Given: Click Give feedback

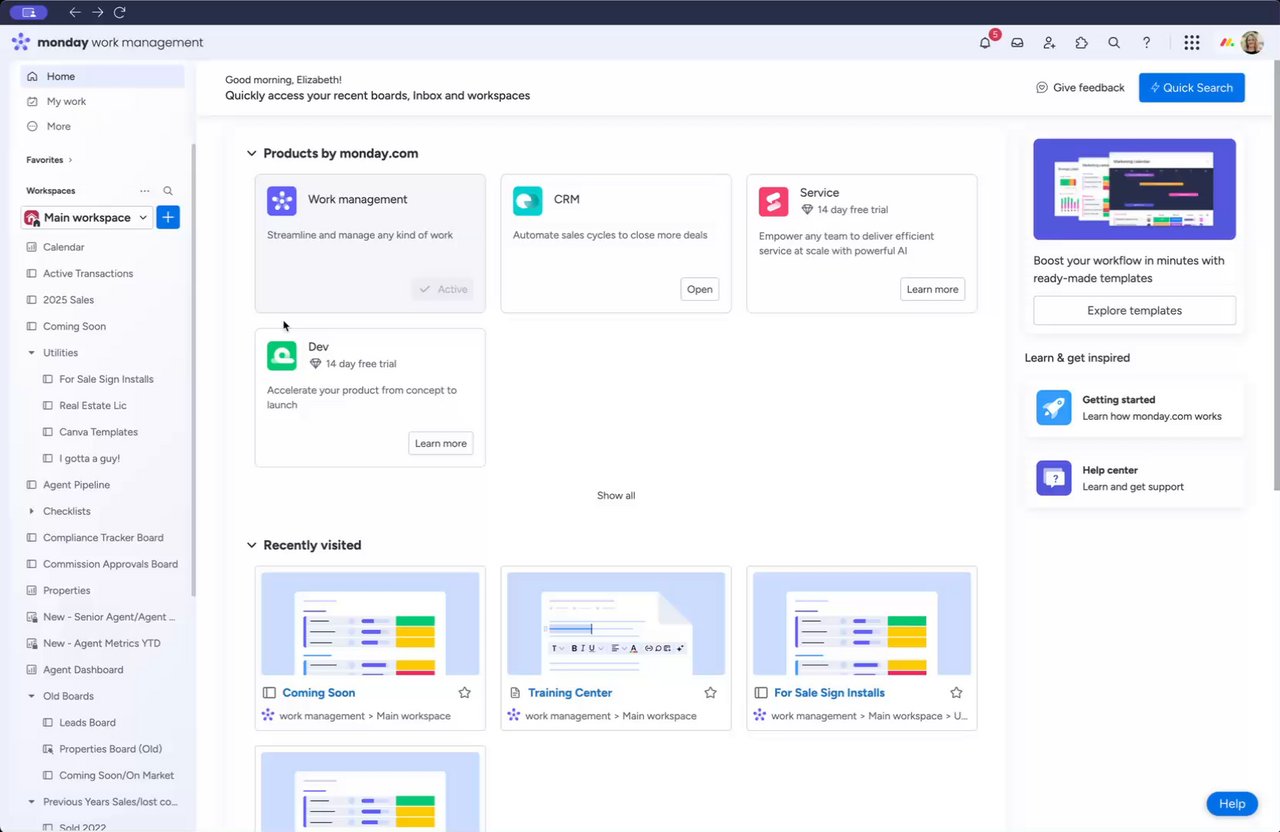Looking at the screenshot, I should pyautogui.click(x=1080, y=88).
